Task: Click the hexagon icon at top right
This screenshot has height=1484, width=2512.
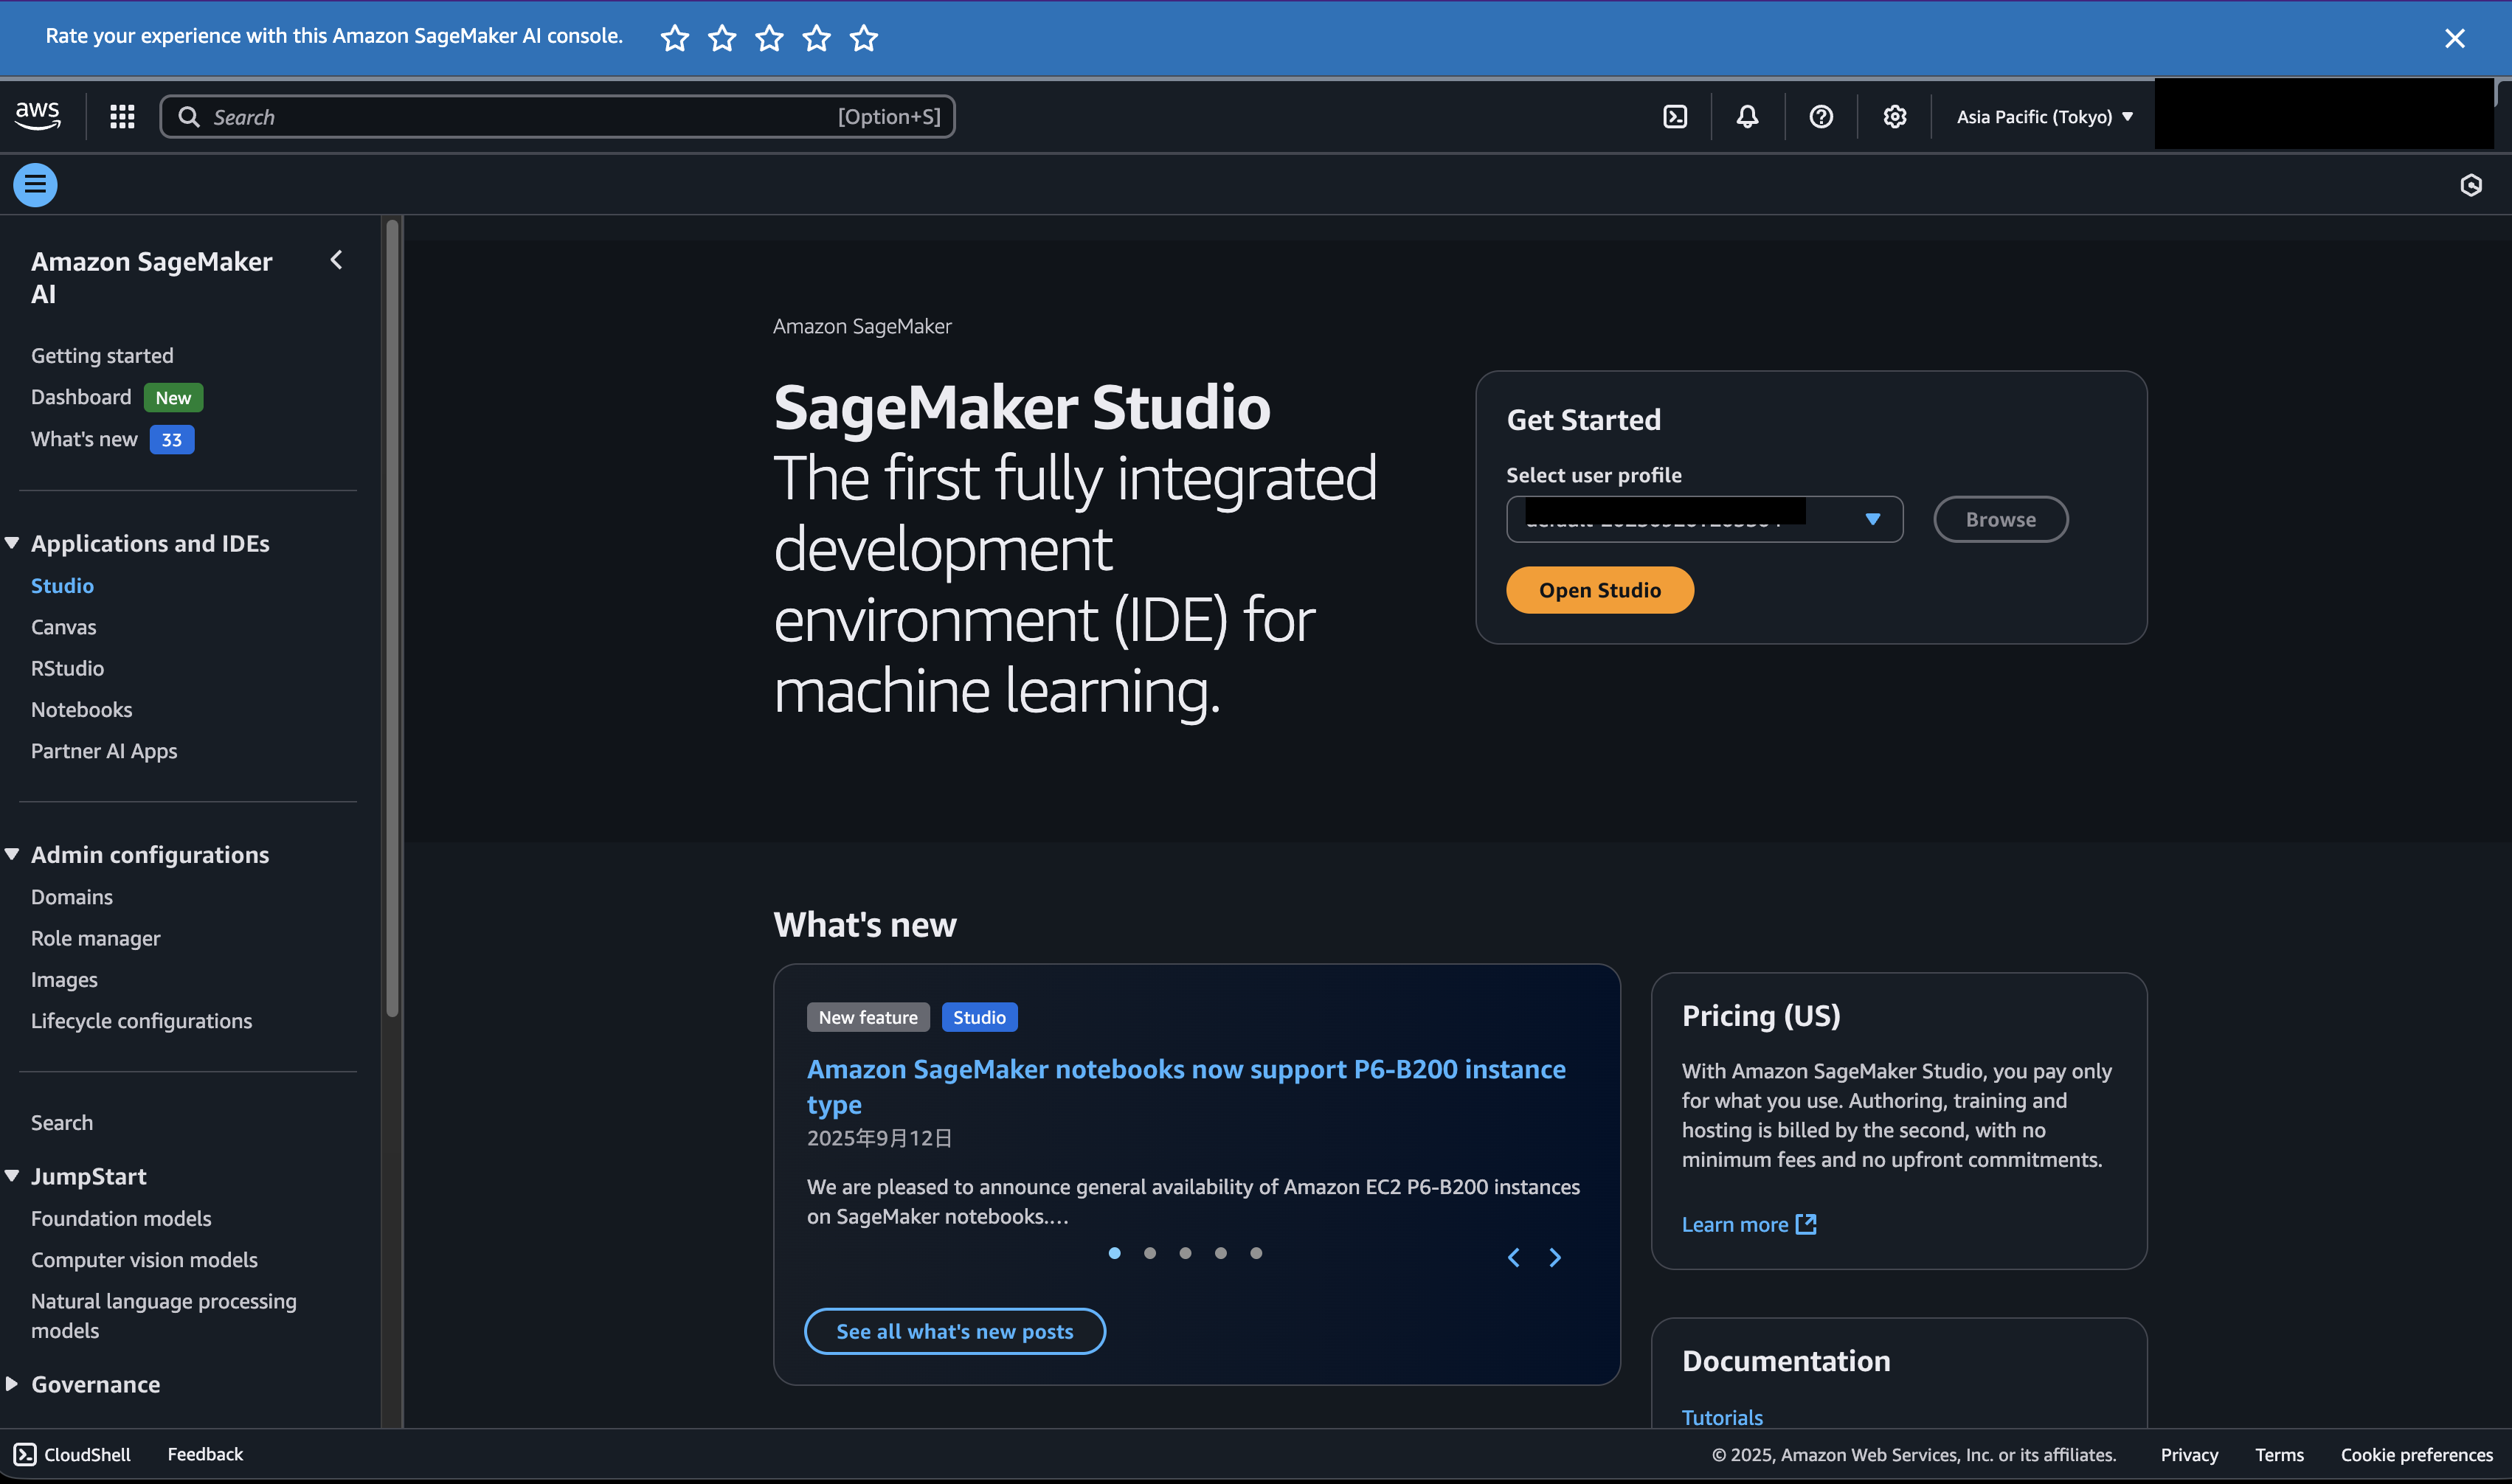Action: 2470,185
